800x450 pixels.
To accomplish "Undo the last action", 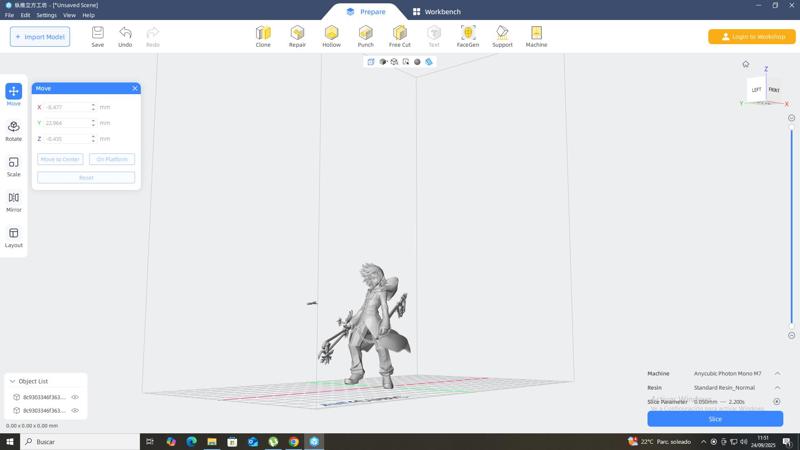I will point(125,37).
